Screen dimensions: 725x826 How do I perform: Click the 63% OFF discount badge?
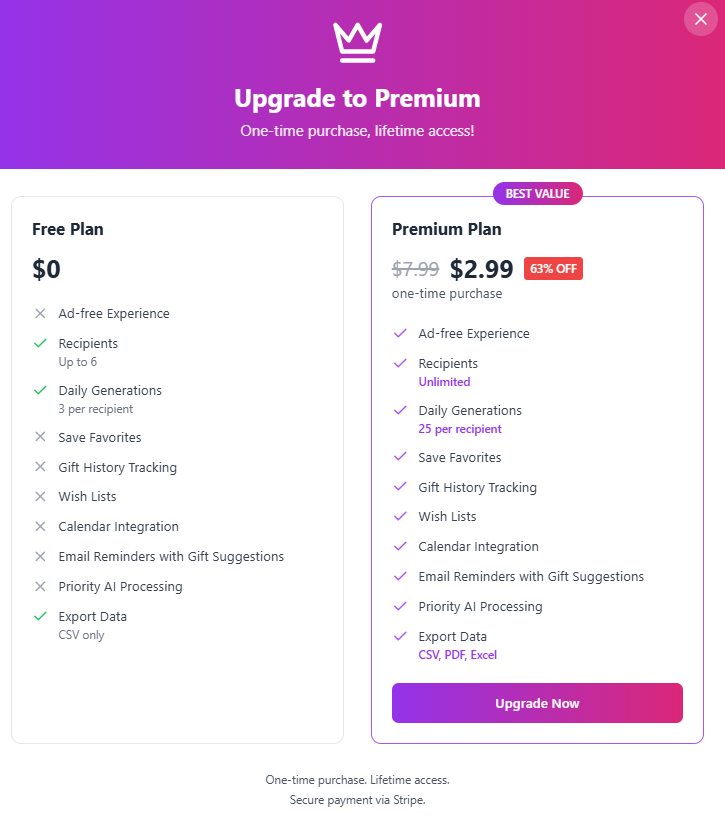click(x=553, y=269)
